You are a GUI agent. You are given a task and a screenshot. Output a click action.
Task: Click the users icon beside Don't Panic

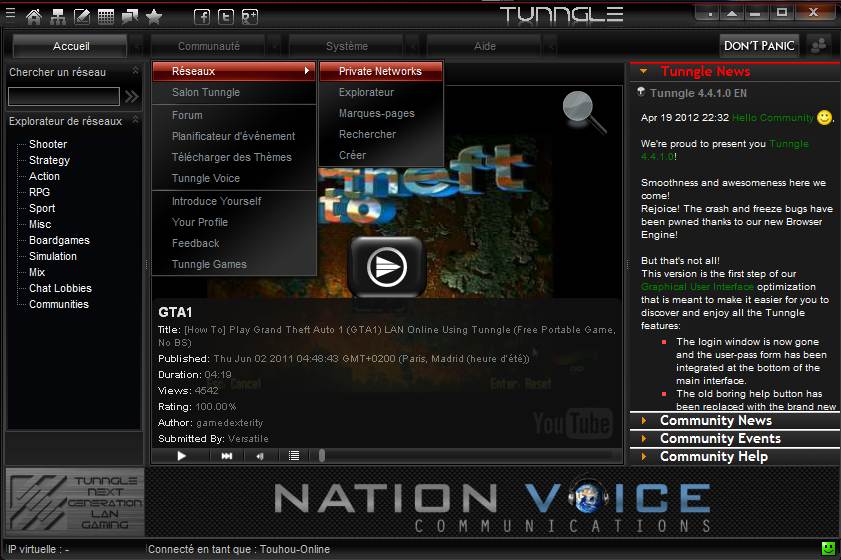(x=818, y=46)
